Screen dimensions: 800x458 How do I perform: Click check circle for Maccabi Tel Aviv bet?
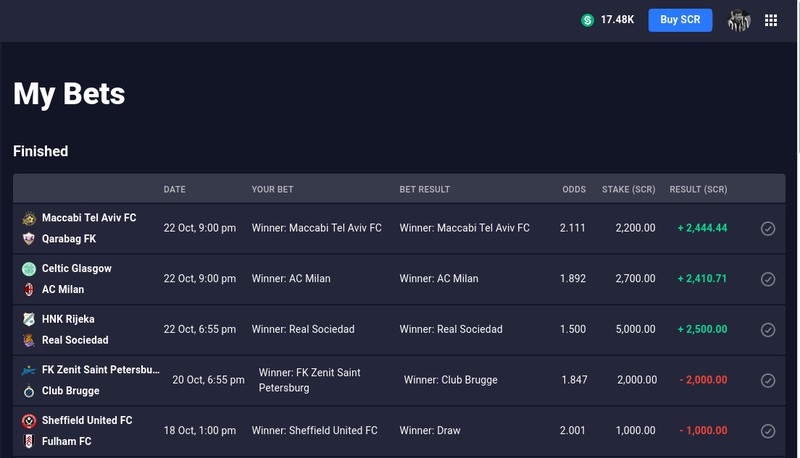point(768,228)
